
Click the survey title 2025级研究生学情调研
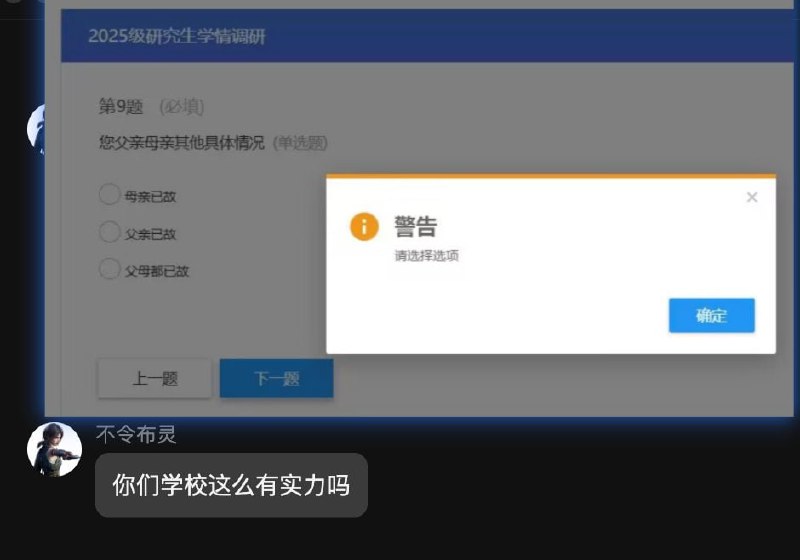[177, 36]
